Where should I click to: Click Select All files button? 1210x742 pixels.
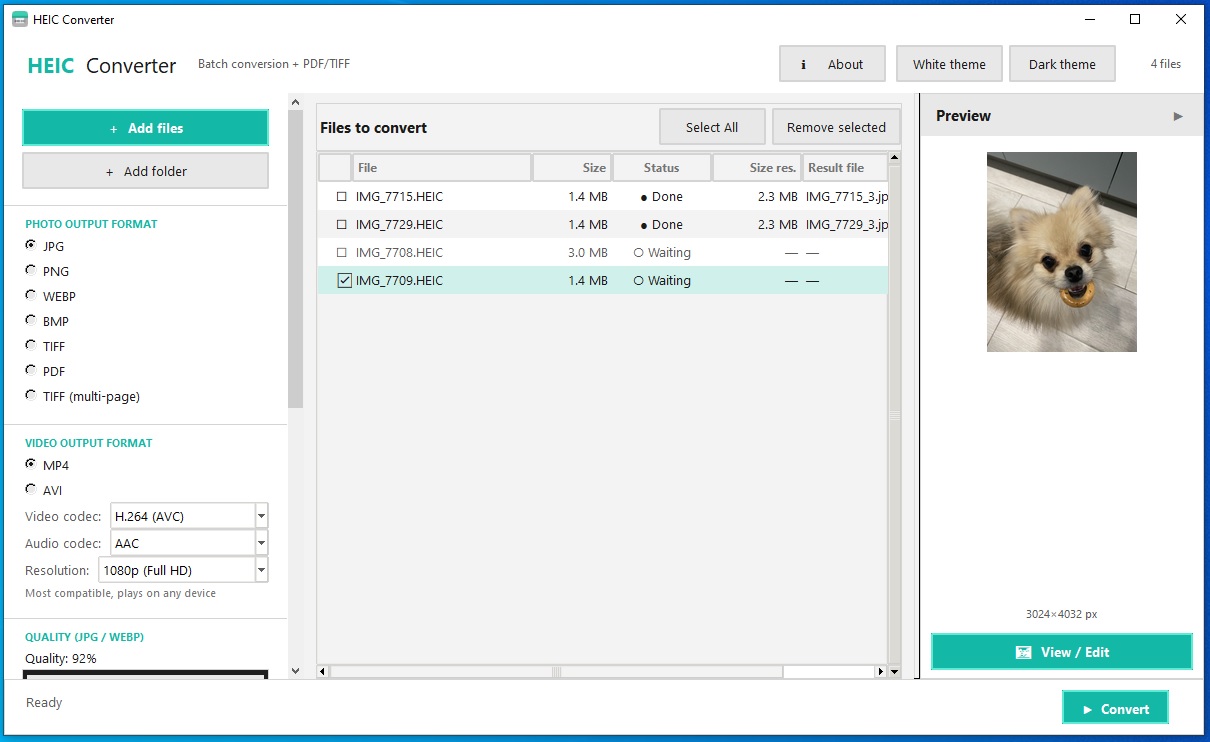[x=712, y=127]
